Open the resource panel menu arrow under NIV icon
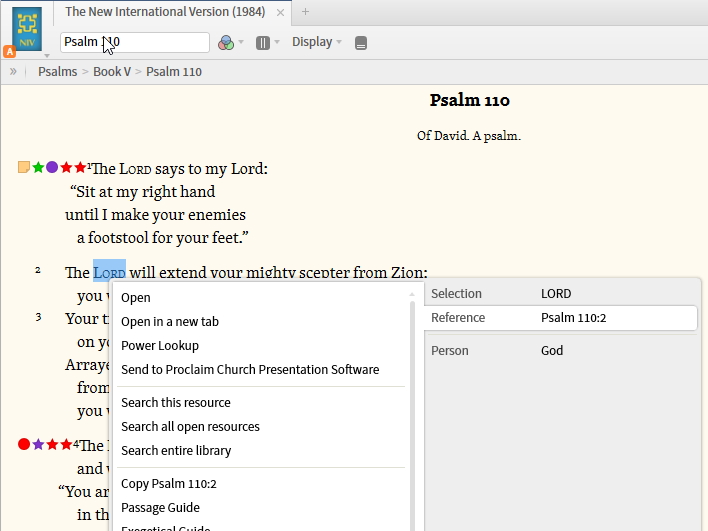Image resolution: width=708 pixels, height=531 pixels. tap(47, 56)
